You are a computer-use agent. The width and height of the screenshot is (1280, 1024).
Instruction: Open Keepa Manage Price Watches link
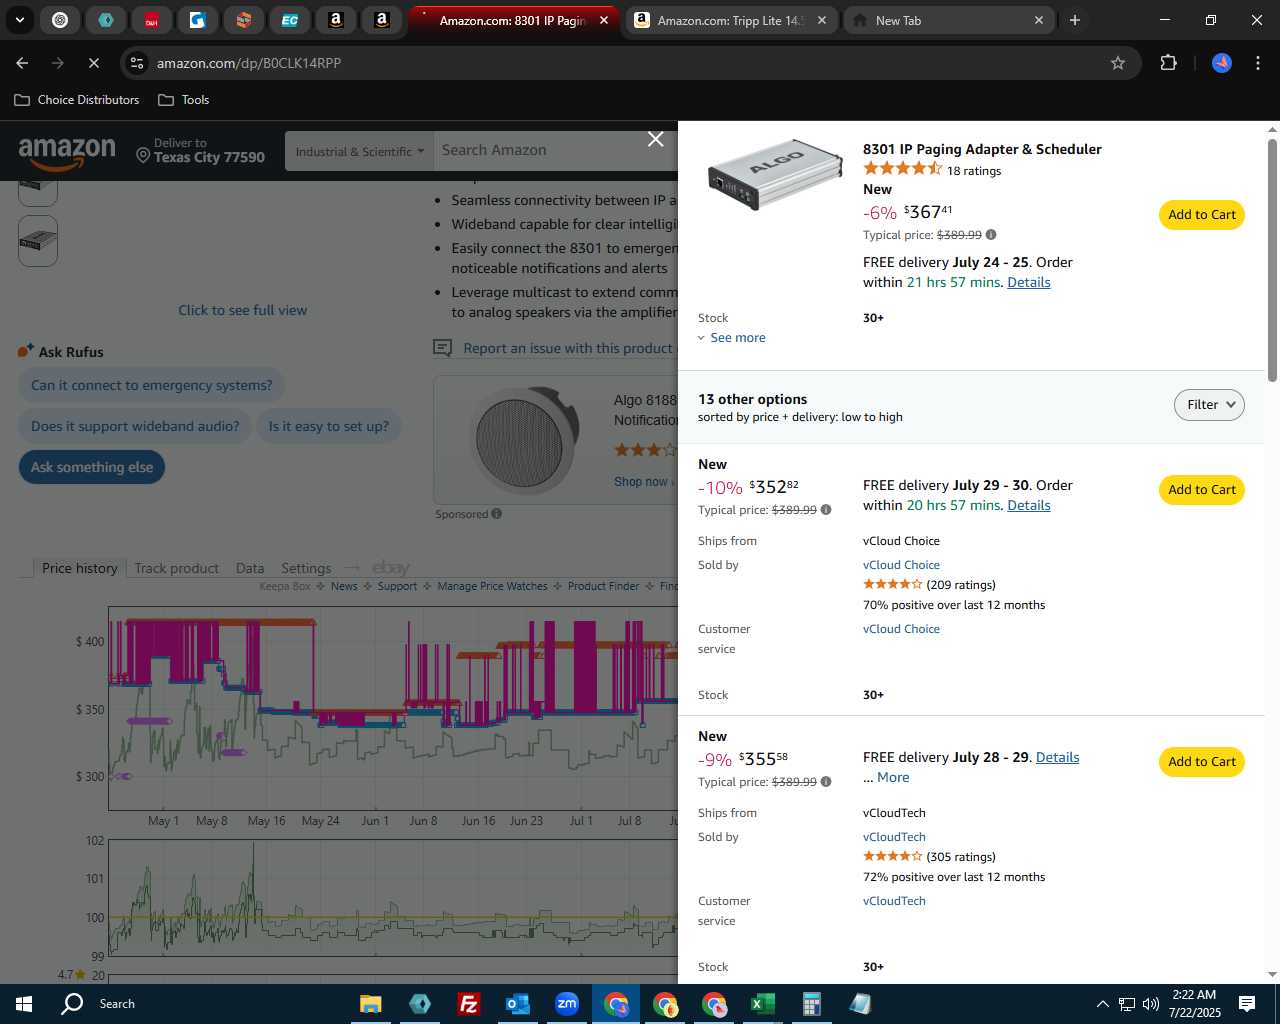(492, 586)
